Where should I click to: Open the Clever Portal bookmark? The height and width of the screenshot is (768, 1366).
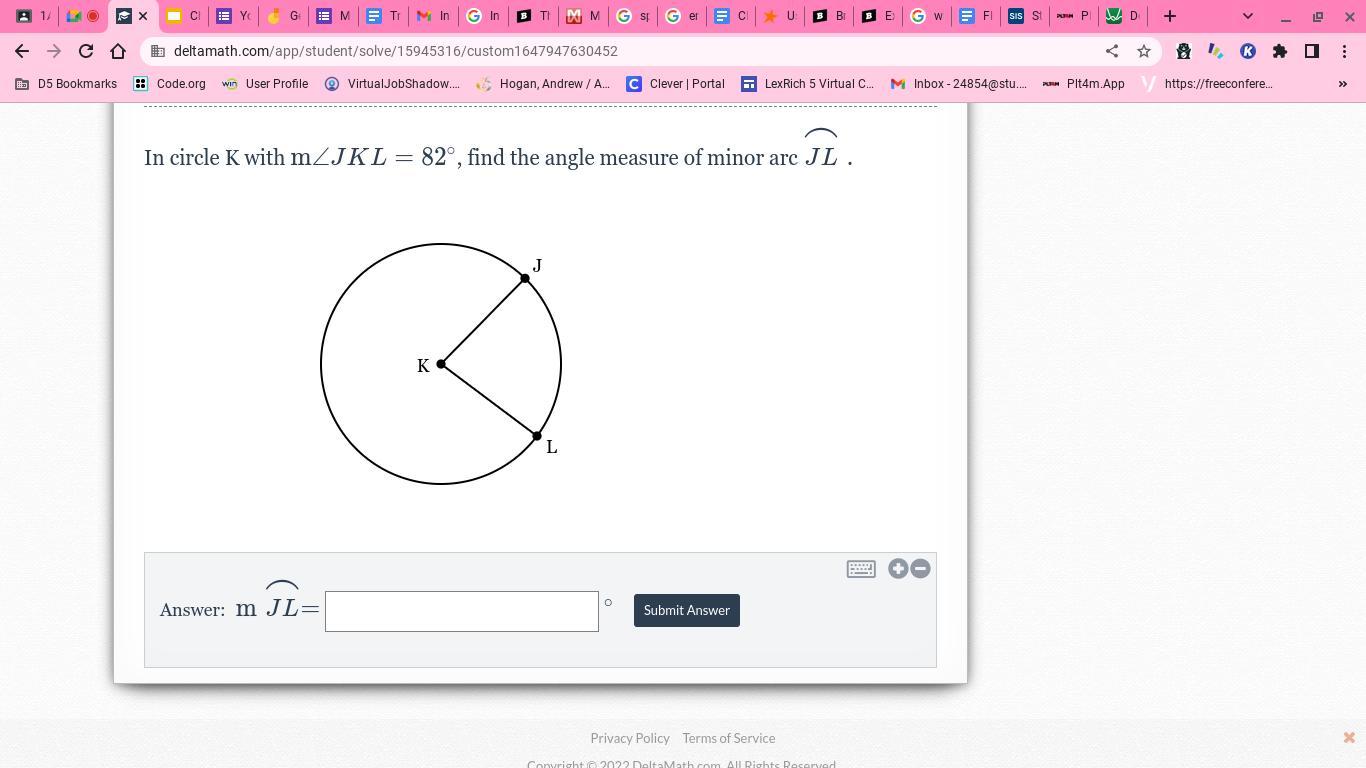click(675, 84)
